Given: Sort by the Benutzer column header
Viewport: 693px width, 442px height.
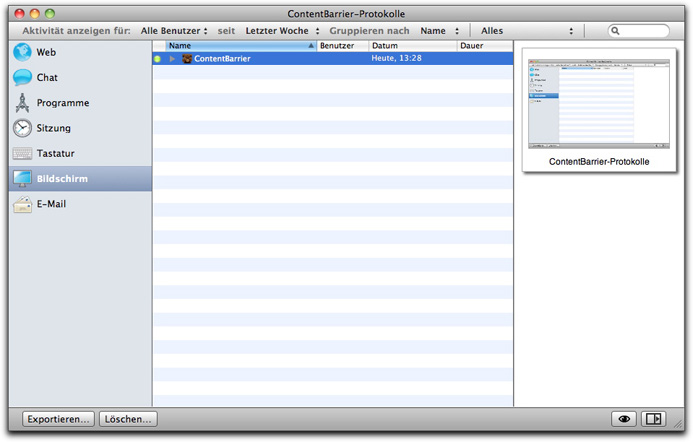Looking at the screenshot, I should pyautogui.click(x=343, y=46).
